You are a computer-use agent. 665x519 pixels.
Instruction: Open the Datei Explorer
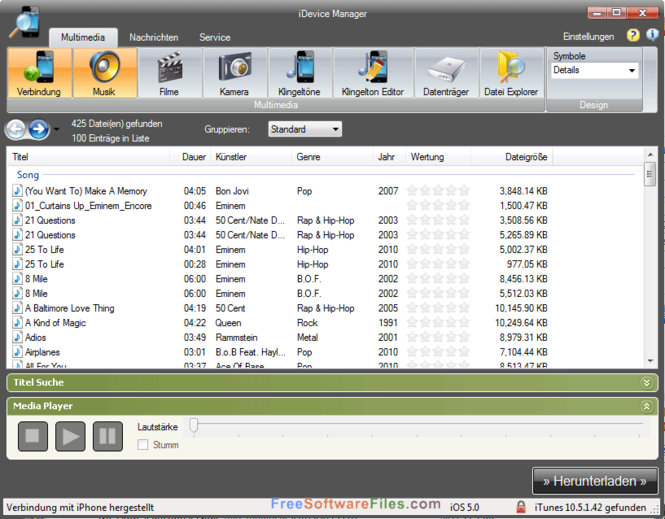click(511, 73)
